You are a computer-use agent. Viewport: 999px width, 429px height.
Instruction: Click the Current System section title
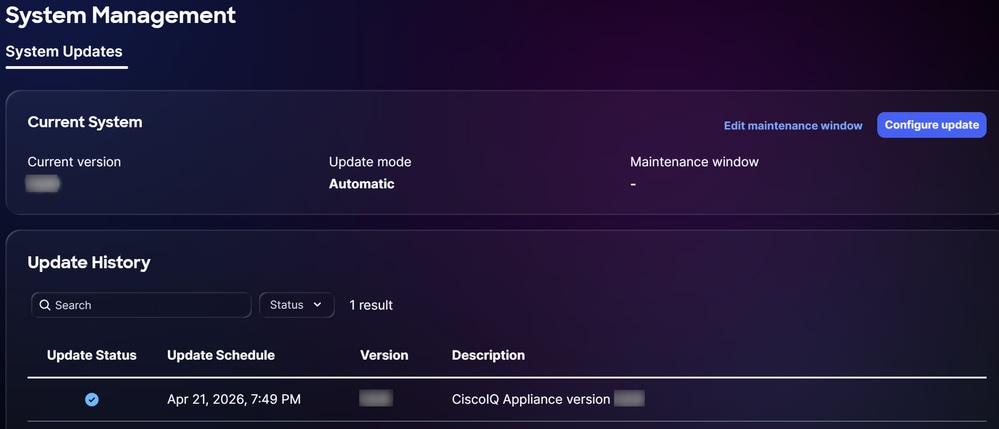85,122
